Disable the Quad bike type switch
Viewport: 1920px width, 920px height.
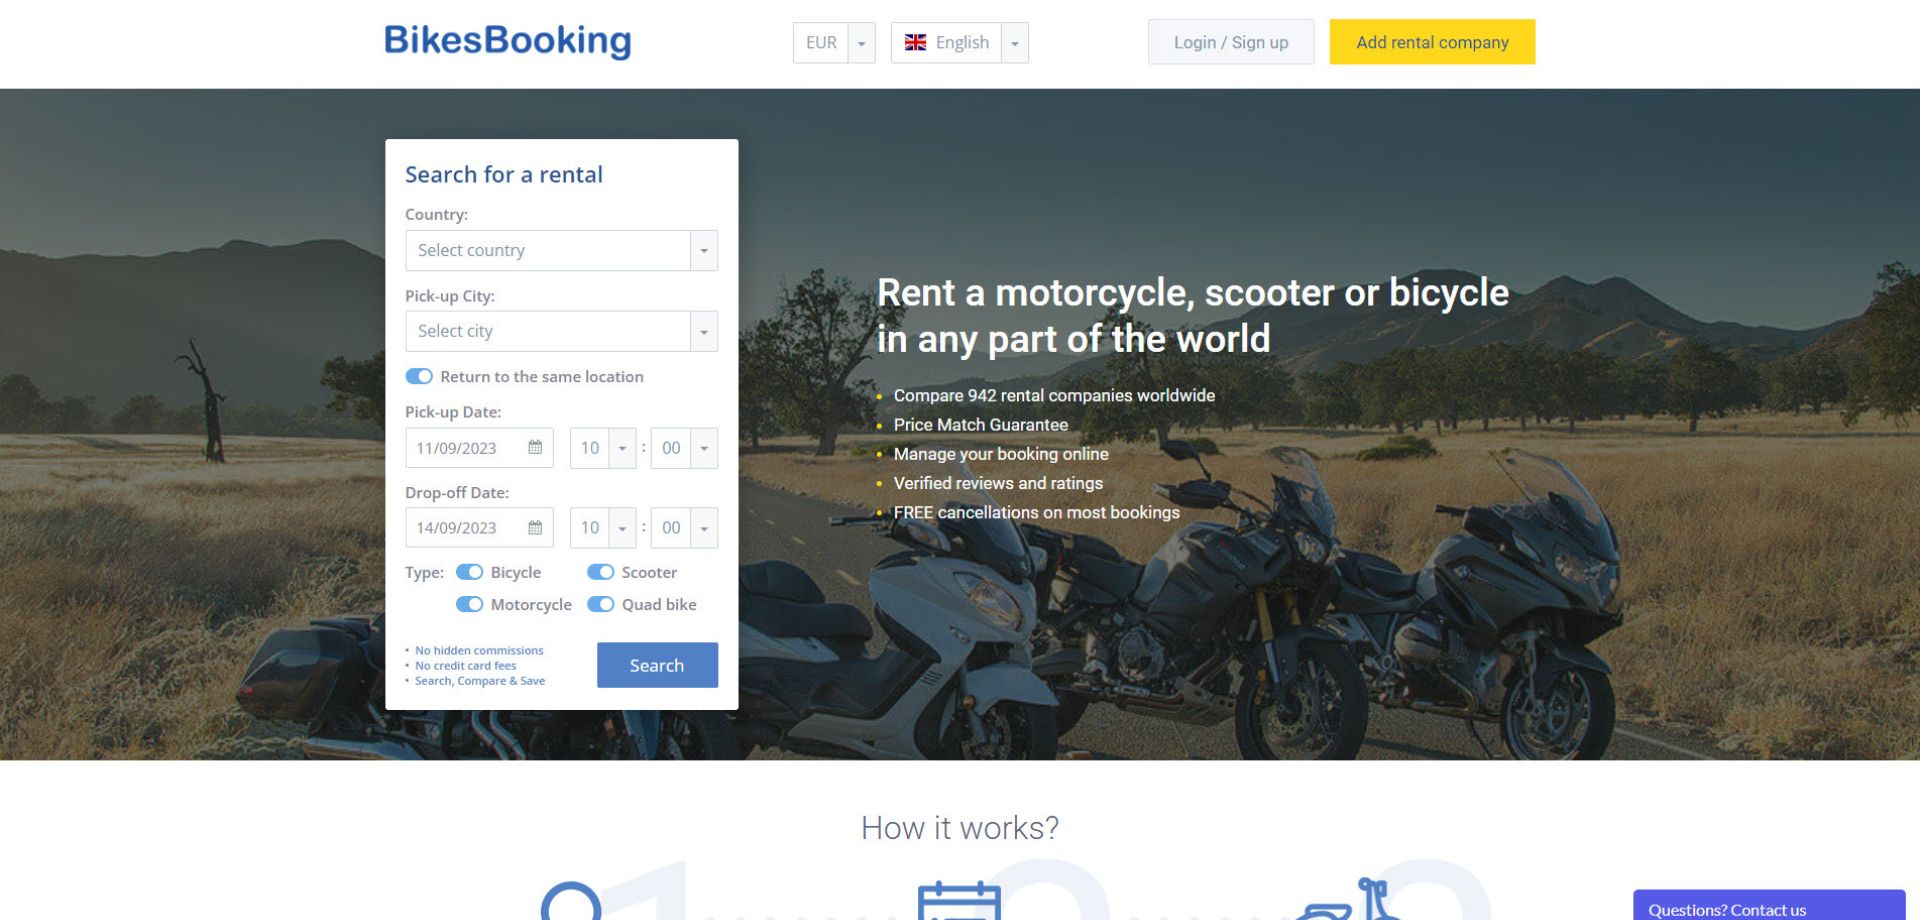click(601, 604)
